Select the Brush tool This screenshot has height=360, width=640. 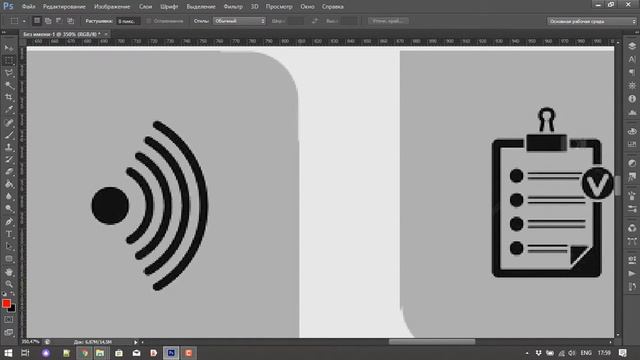pyautogui.click(x=9, y=135)
